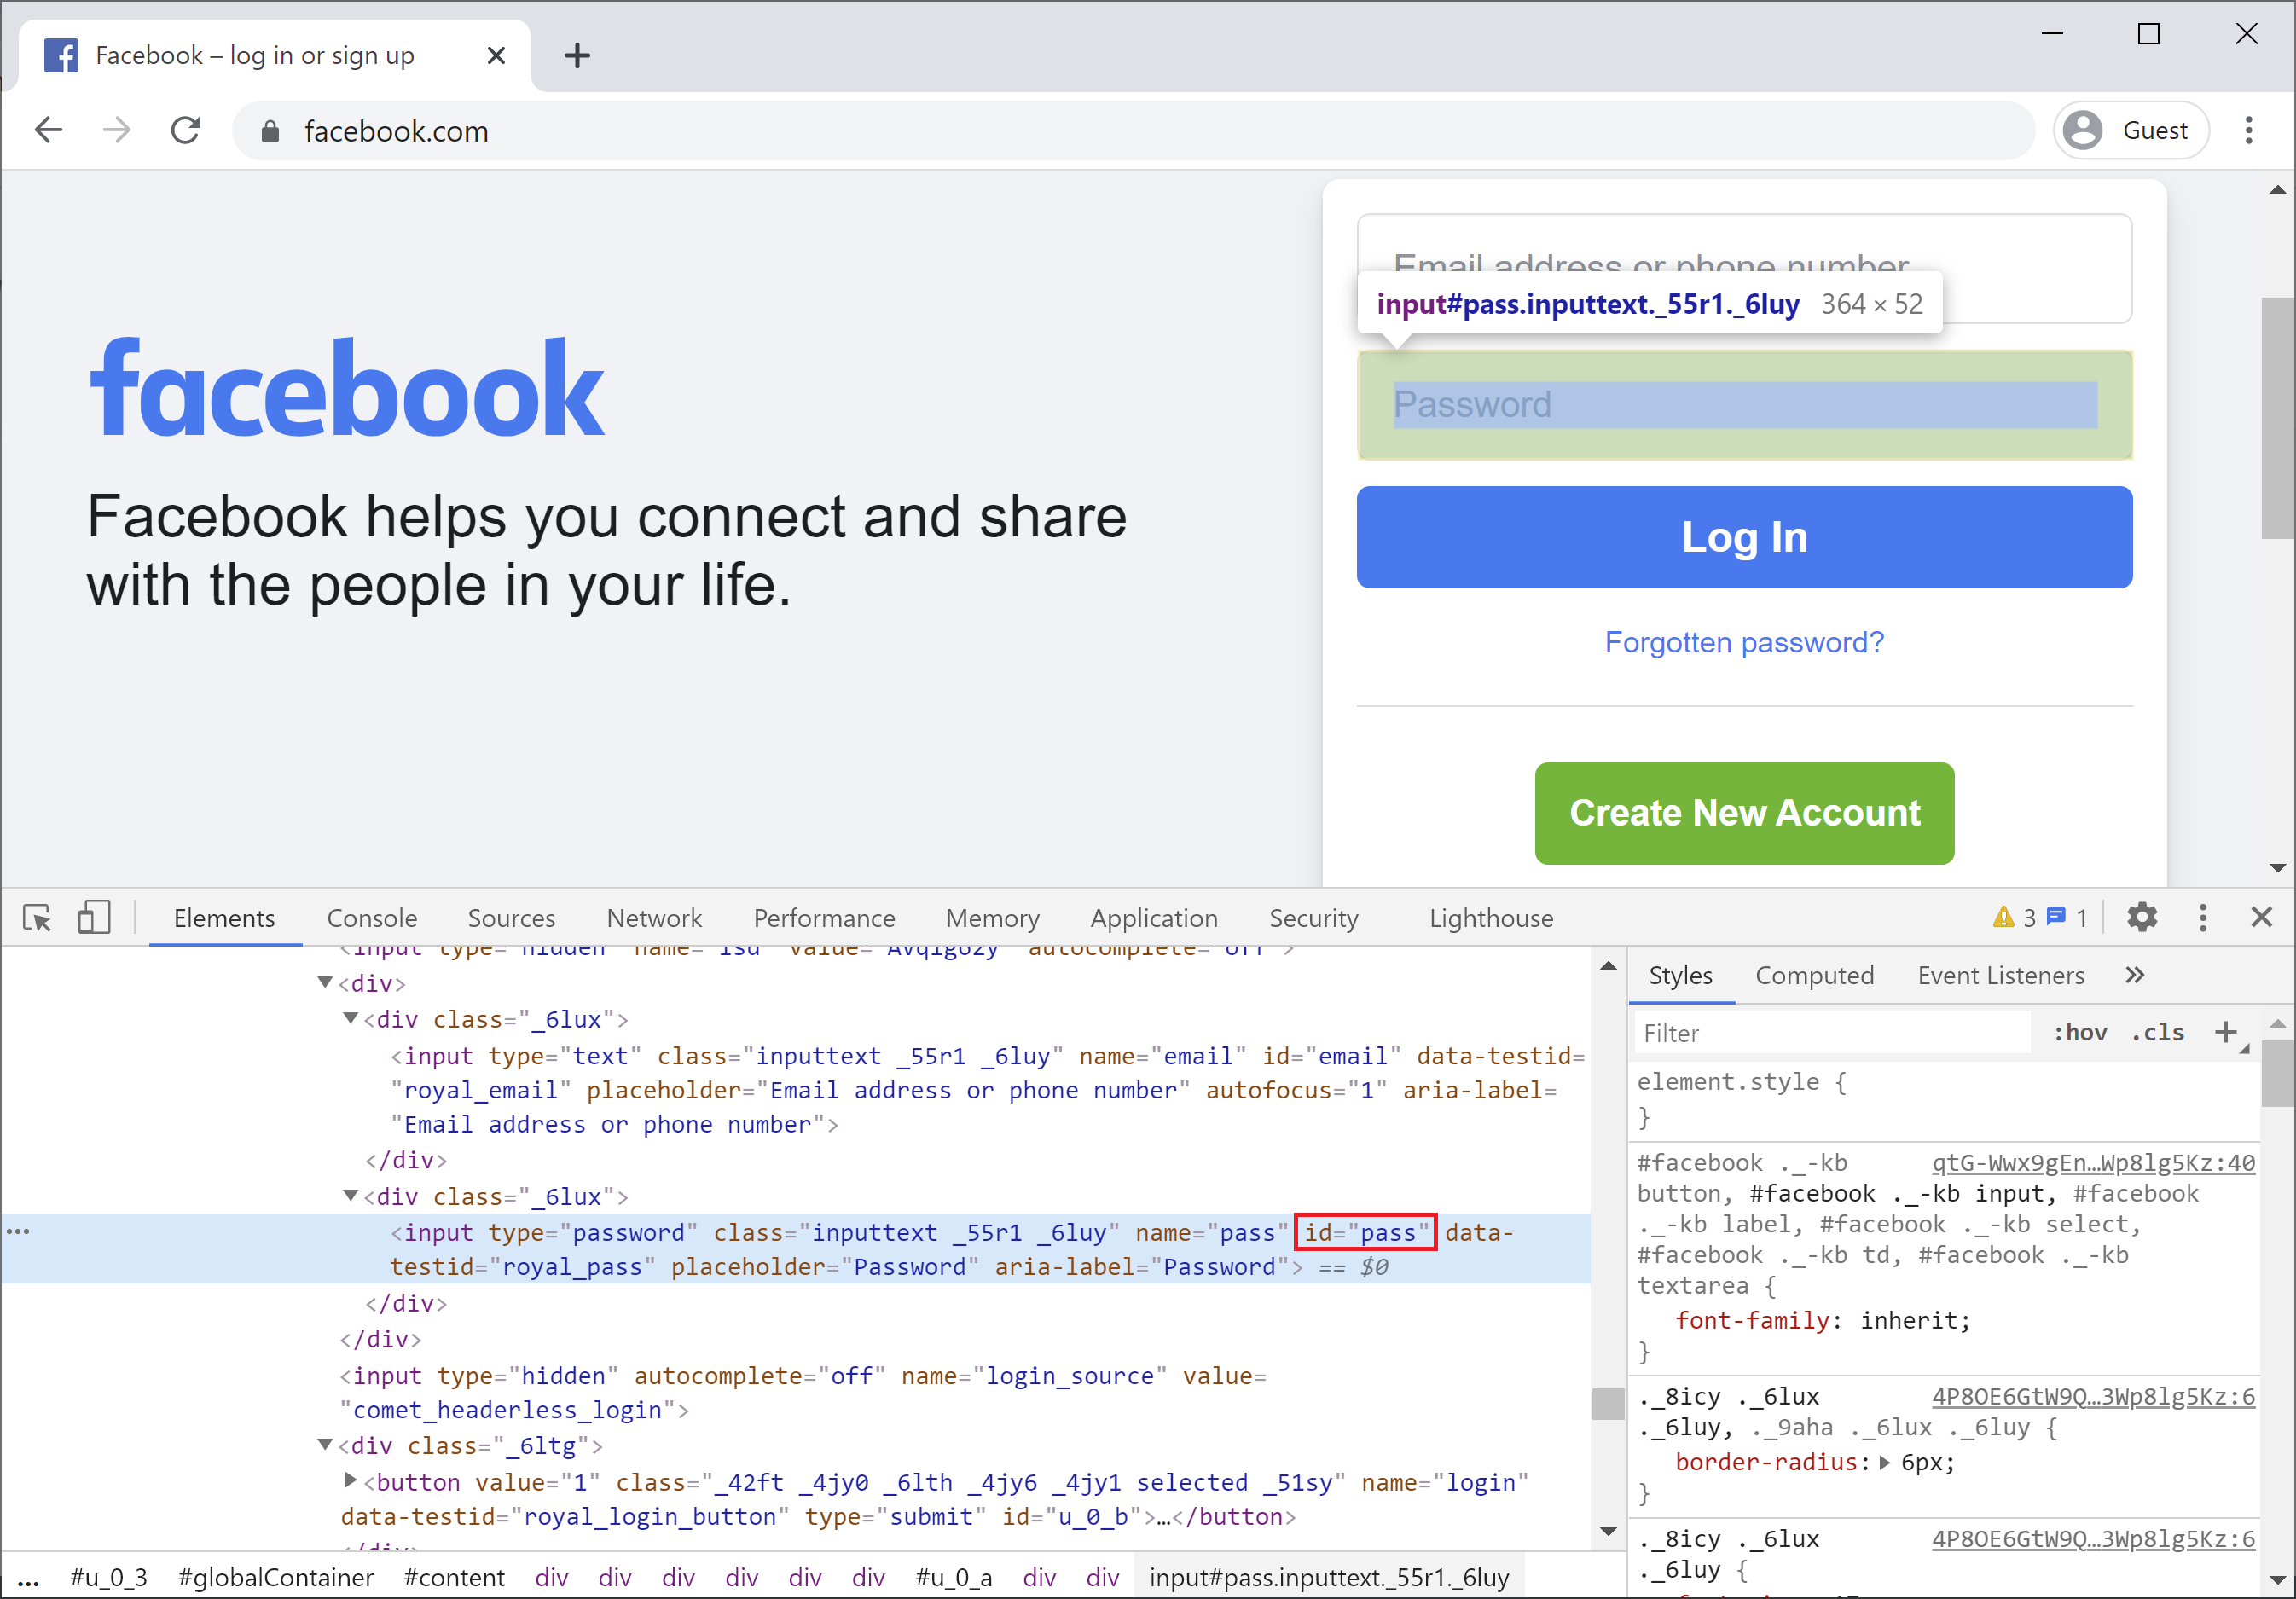Follow the Forgotten password link

pyautogui.click(x=1743, y=642)
